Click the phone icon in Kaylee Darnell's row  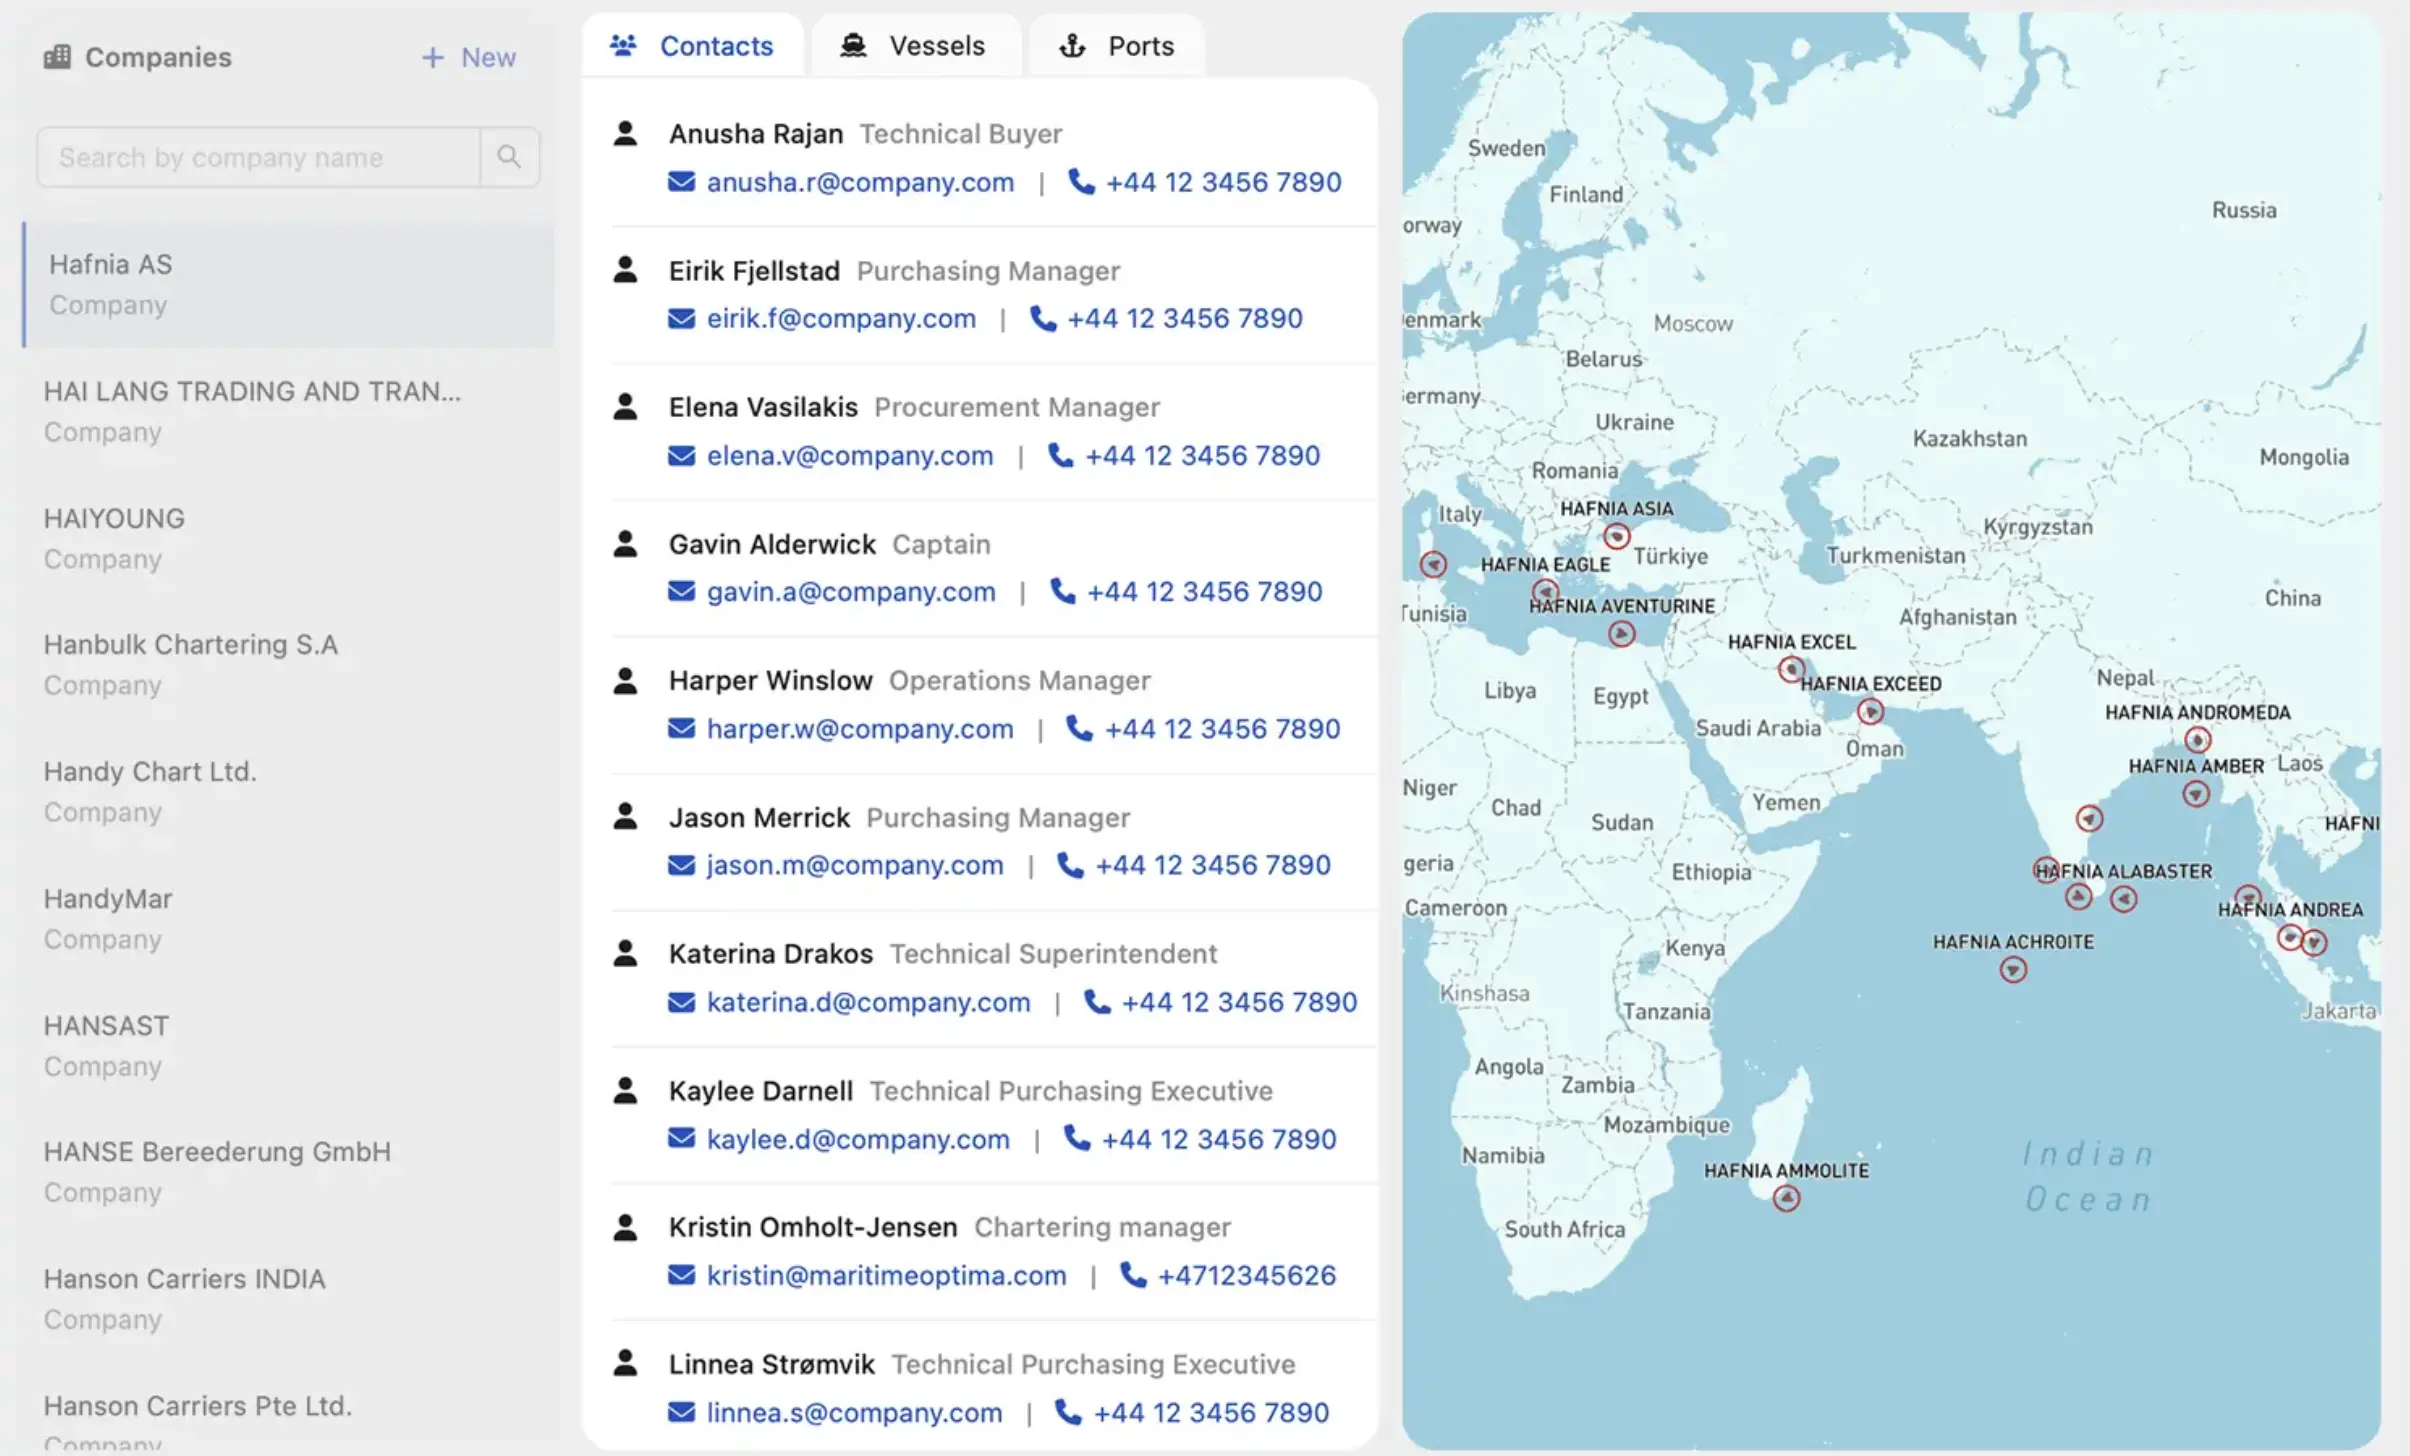(1076, 1138)
